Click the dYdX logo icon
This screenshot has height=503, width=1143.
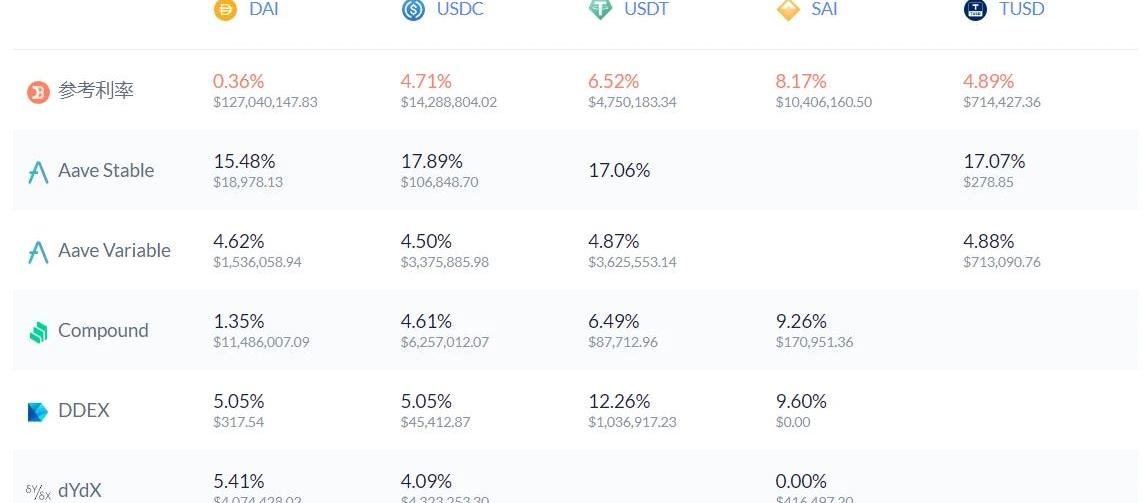pyautogui.click(x=36, y=491)
